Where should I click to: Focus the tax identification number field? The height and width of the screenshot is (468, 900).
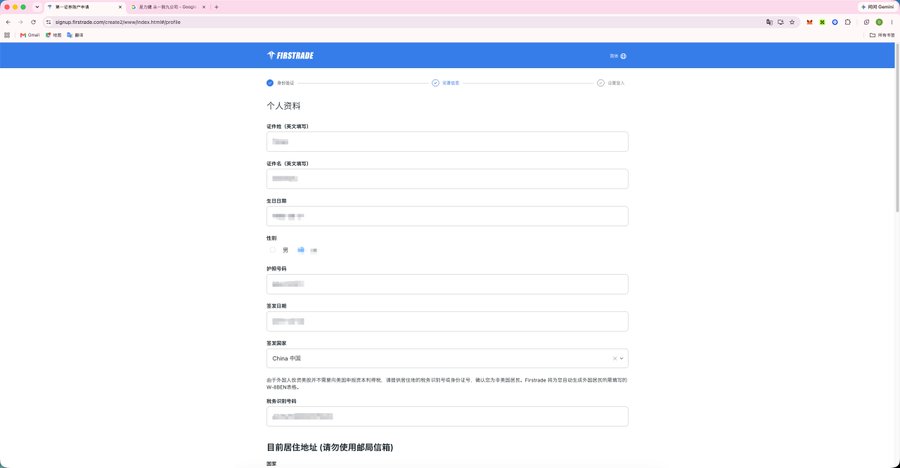click(x=447, y=416)
